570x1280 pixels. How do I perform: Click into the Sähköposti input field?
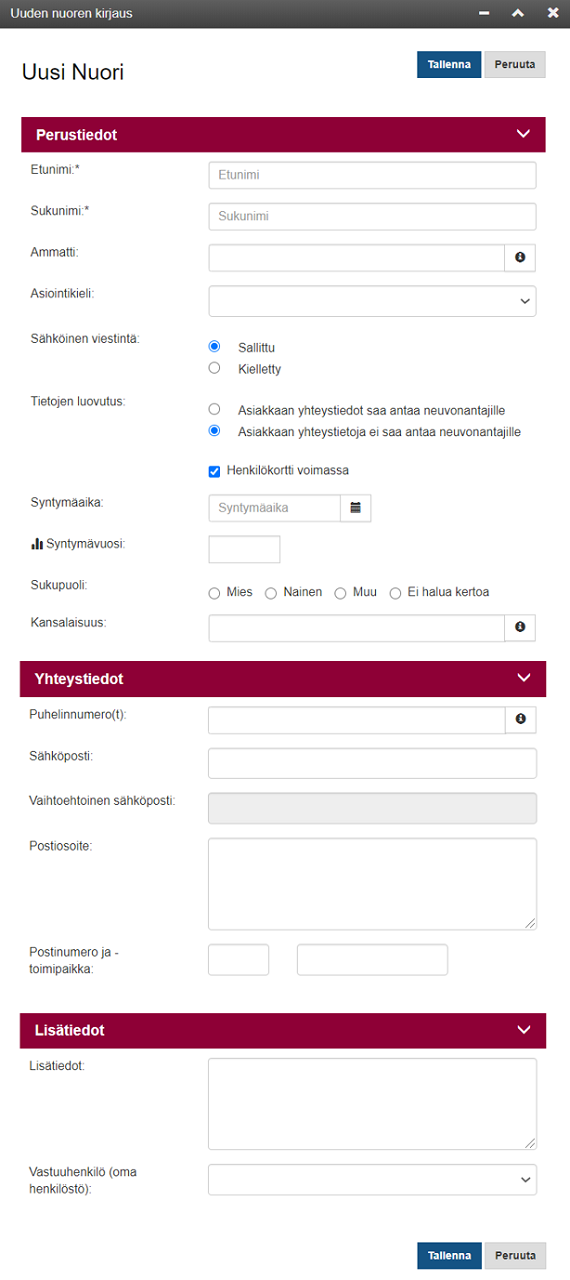coord(372,763)
